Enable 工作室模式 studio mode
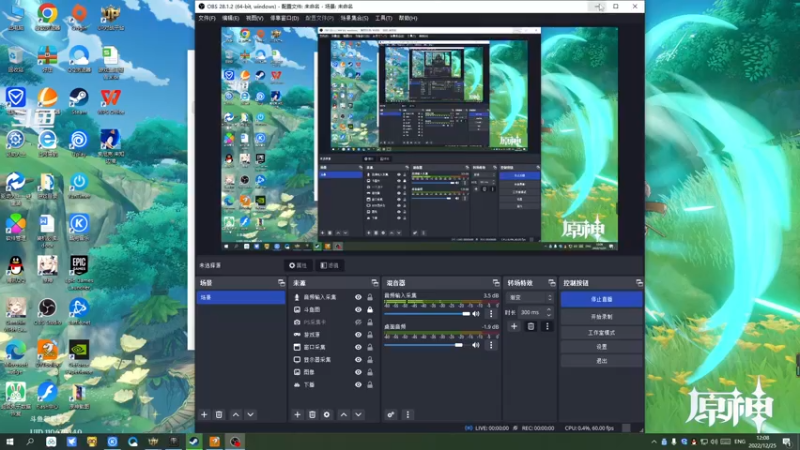This screenshot has height=450, width=800. (x=602, y=333)
